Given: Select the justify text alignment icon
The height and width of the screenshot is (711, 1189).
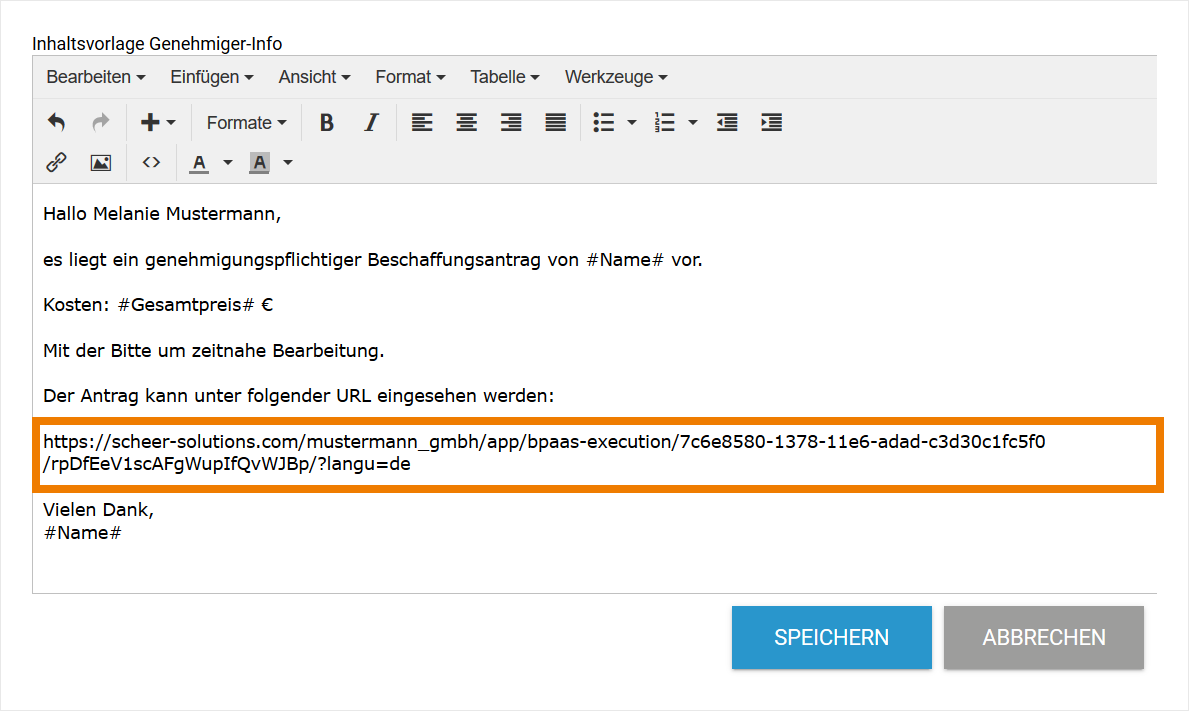Looking at the screenshot, I should tap(555, 122).
